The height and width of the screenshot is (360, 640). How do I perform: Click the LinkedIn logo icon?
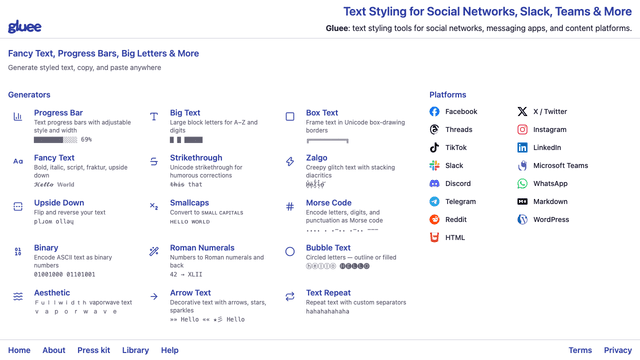tap(522, 147)
